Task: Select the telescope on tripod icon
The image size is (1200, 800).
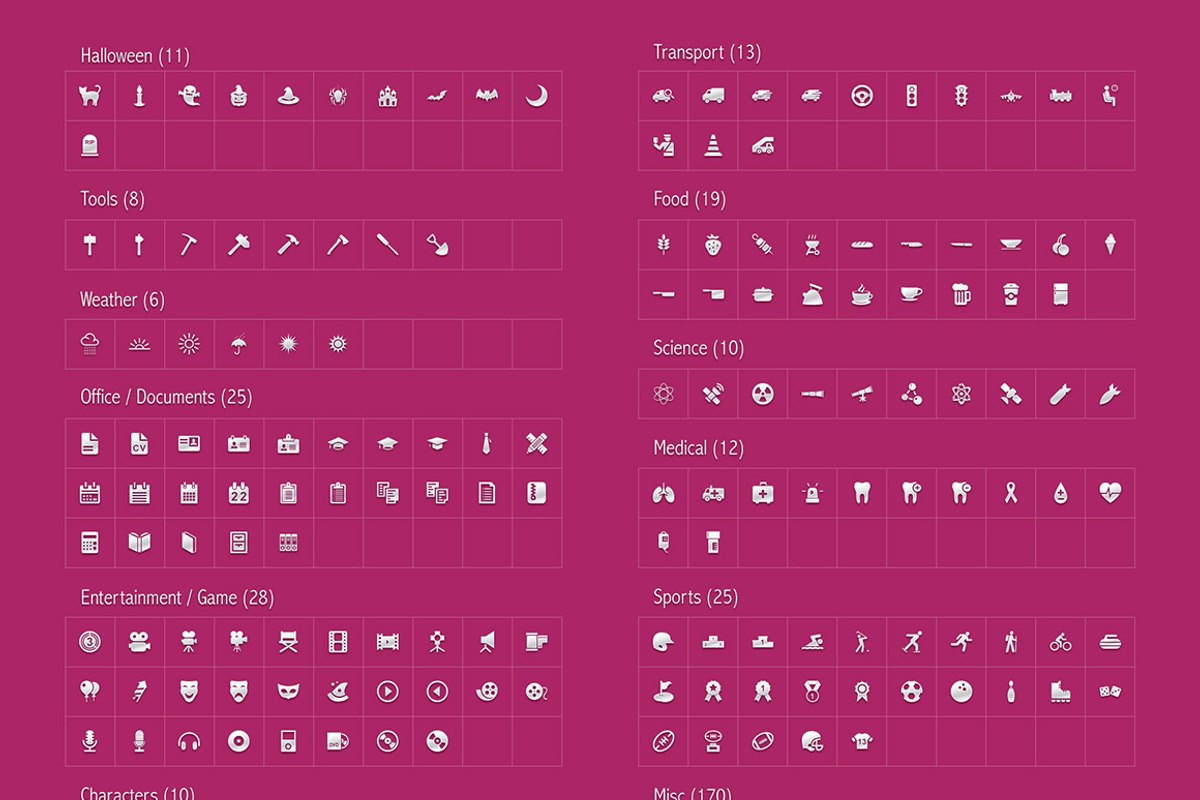Action: pyautogui.click(x=862, y=393)
